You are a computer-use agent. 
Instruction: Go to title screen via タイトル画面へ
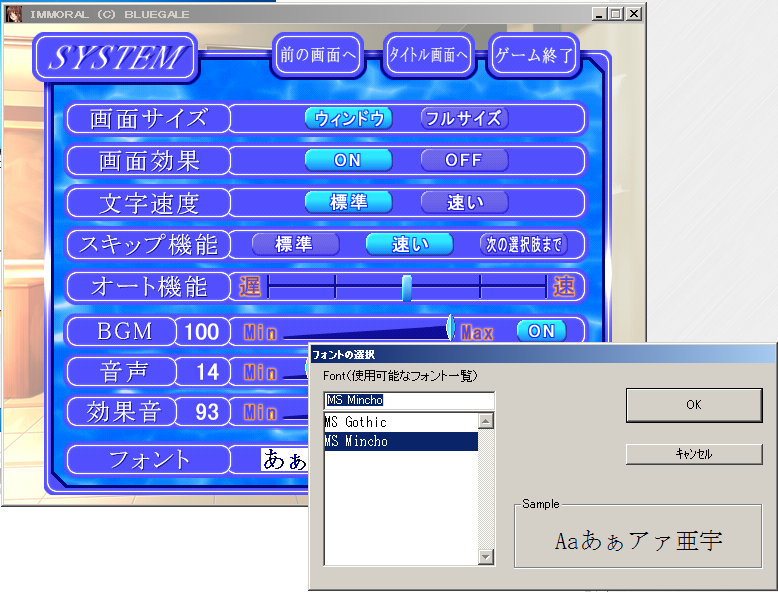[x=428, y=55]
